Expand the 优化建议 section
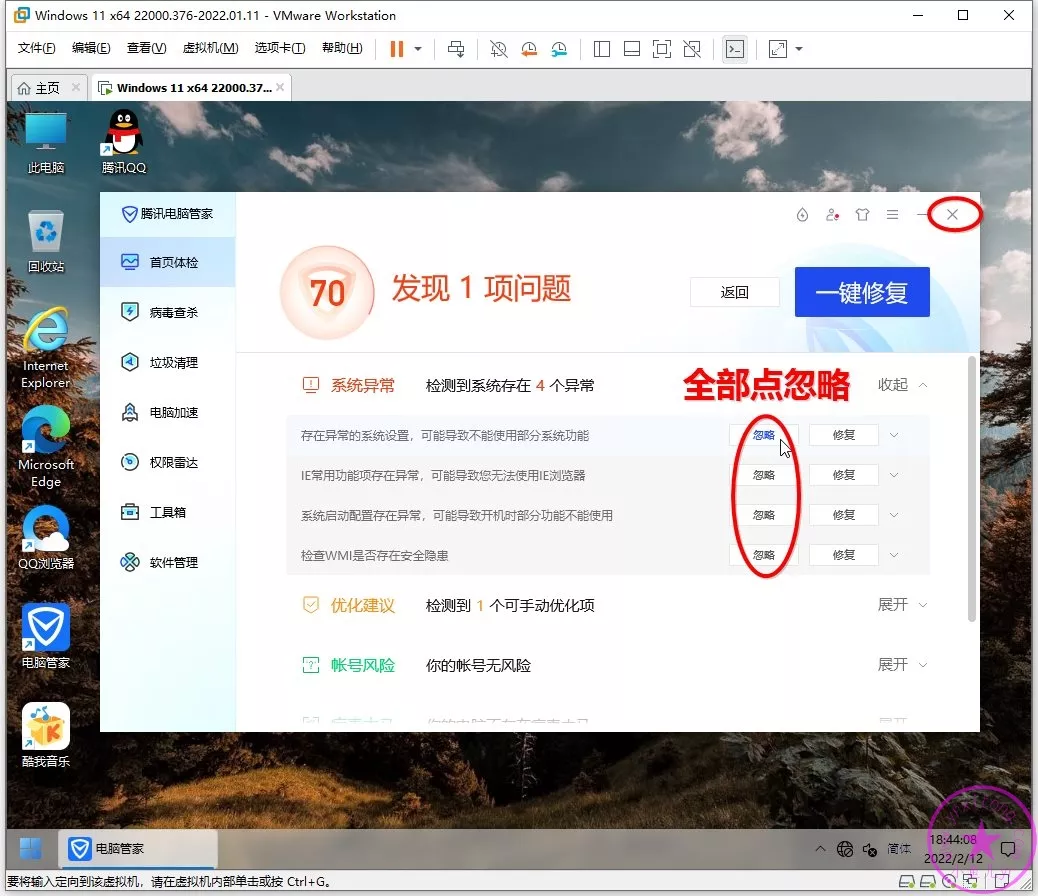The height and width of the screenshot is (896, 1038). click(x=902, y=605)
